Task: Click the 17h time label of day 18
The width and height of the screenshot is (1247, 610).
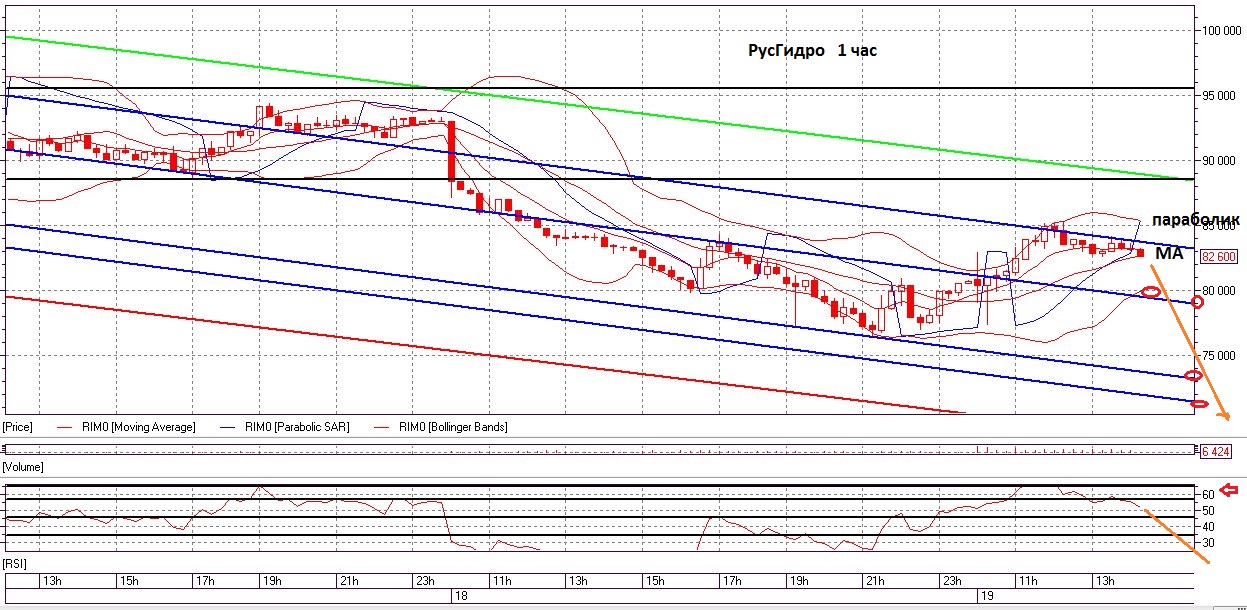Action: coord(730,581)
